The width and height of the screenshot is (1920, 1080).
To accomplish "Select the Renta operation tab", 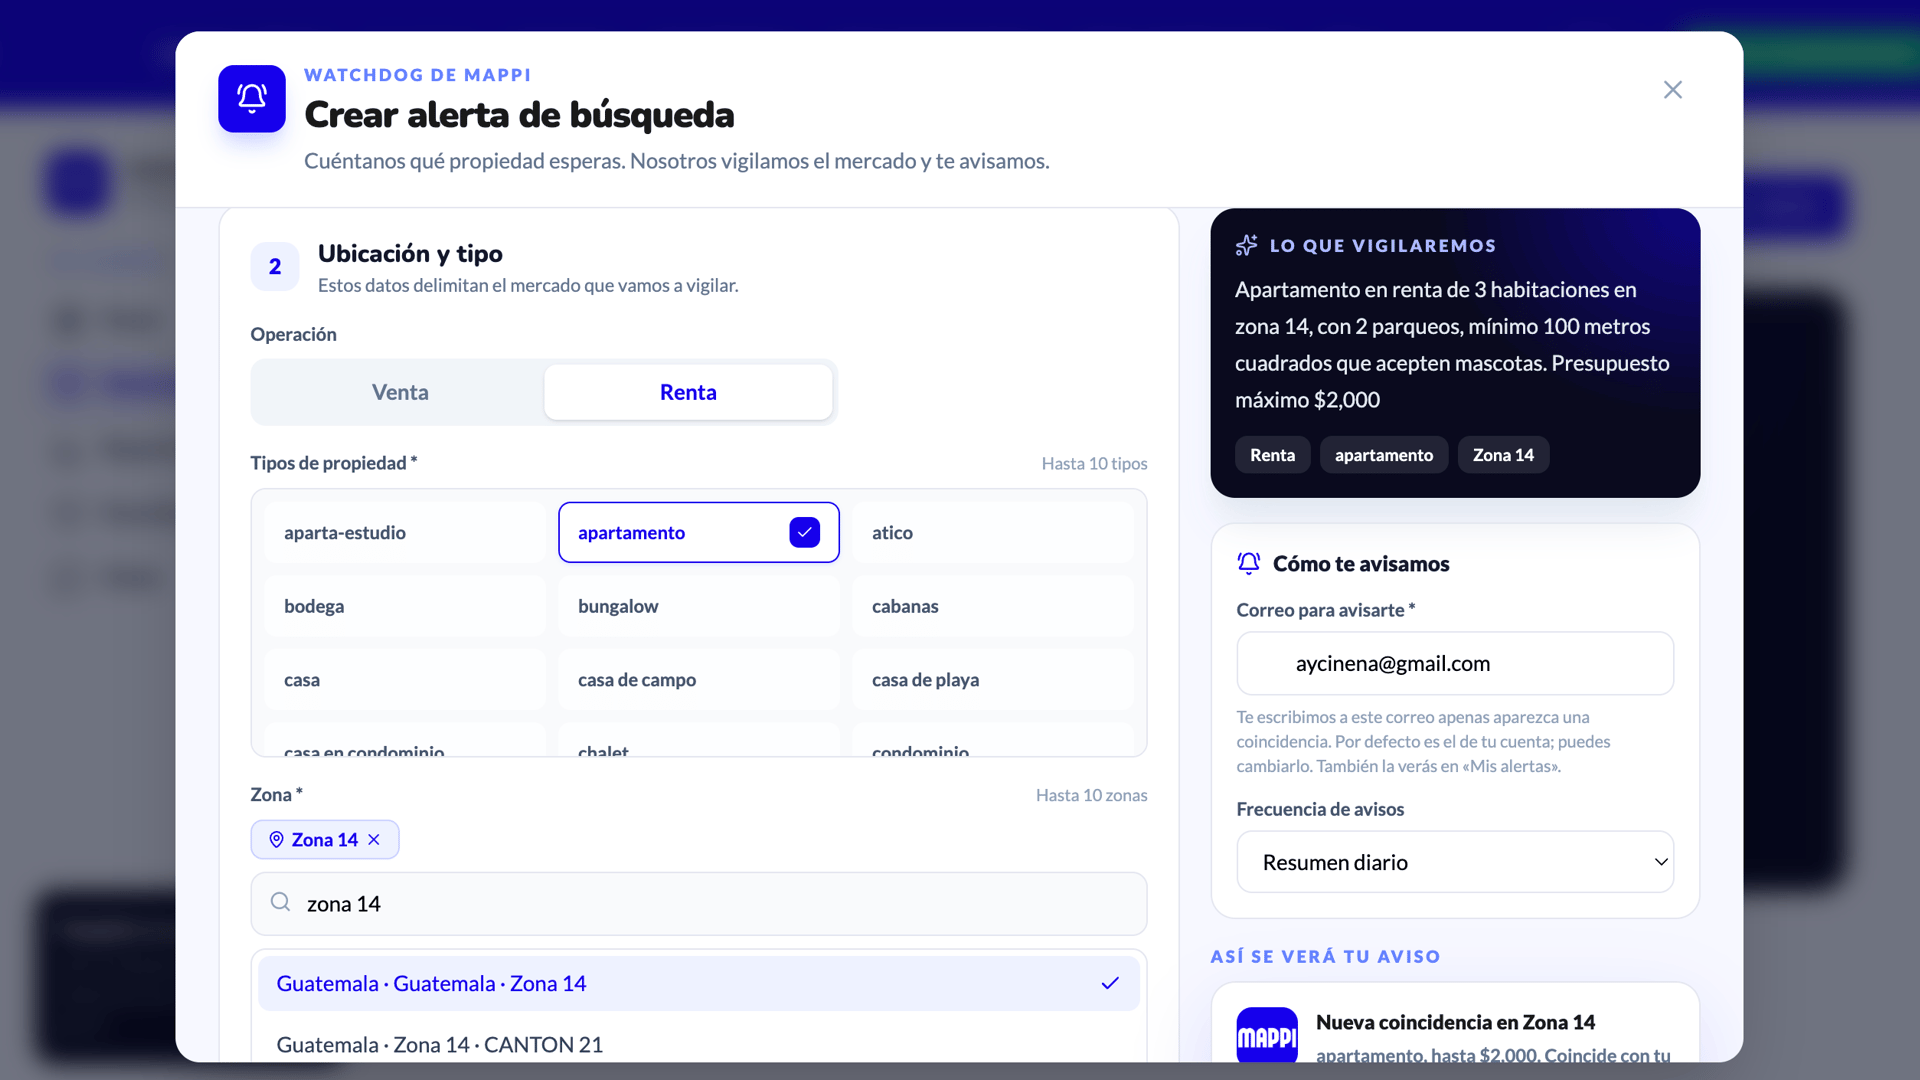I will (688, 392).
